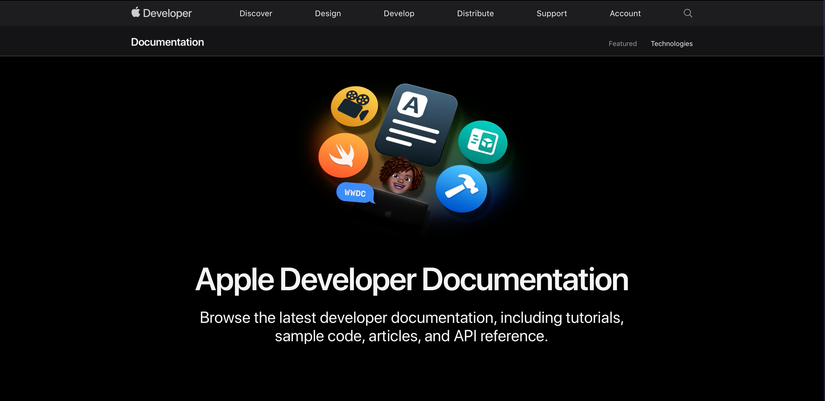Open the Discover menu
The image size is (825, 401).
coord(256,14)
